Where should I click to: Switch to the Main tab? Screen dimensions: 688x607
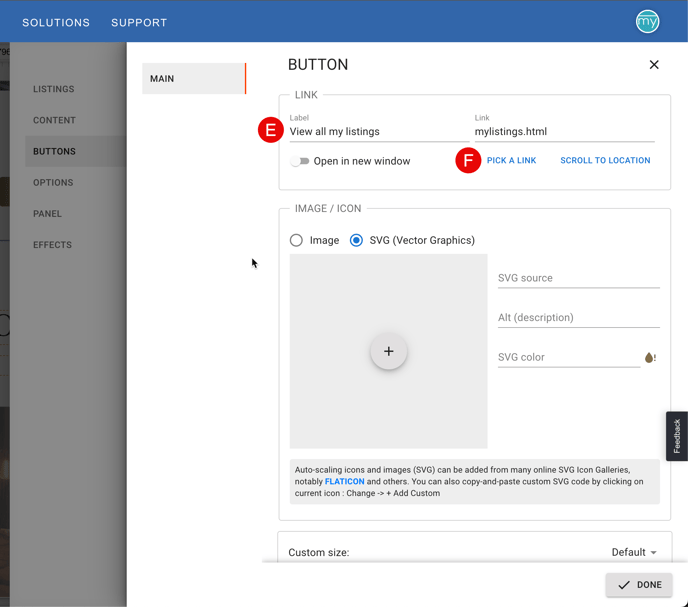pyautogui.click(x=194, y=79)
